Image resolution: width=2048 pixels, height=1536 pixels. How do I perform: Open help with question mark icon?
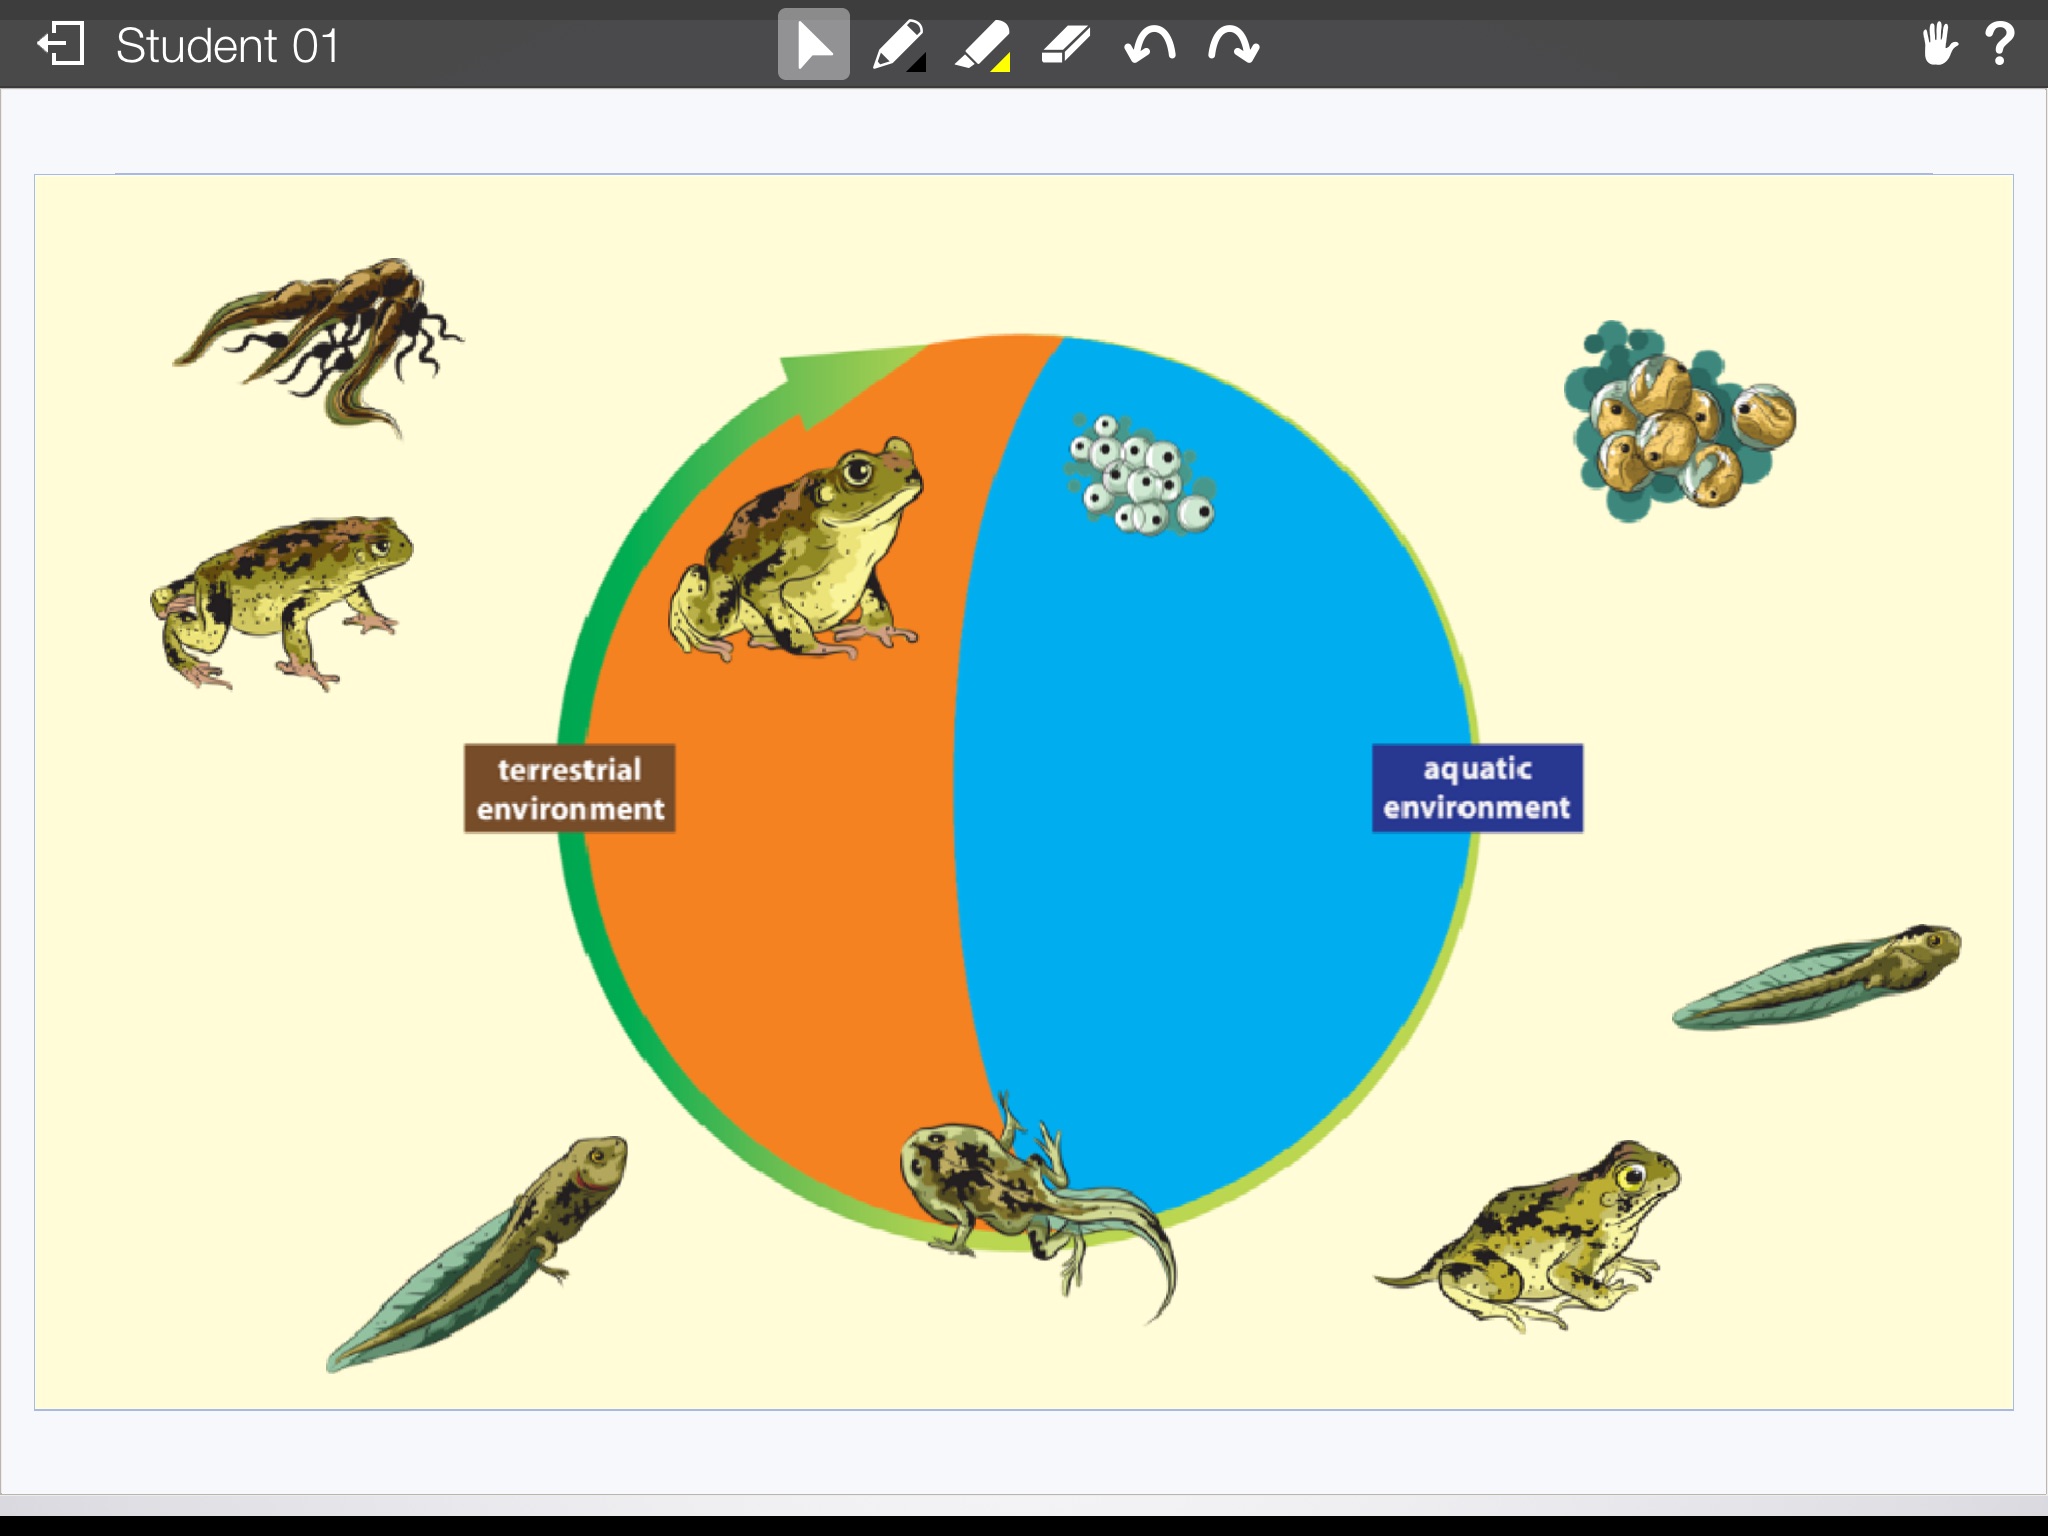click(x=1999, y=45)
